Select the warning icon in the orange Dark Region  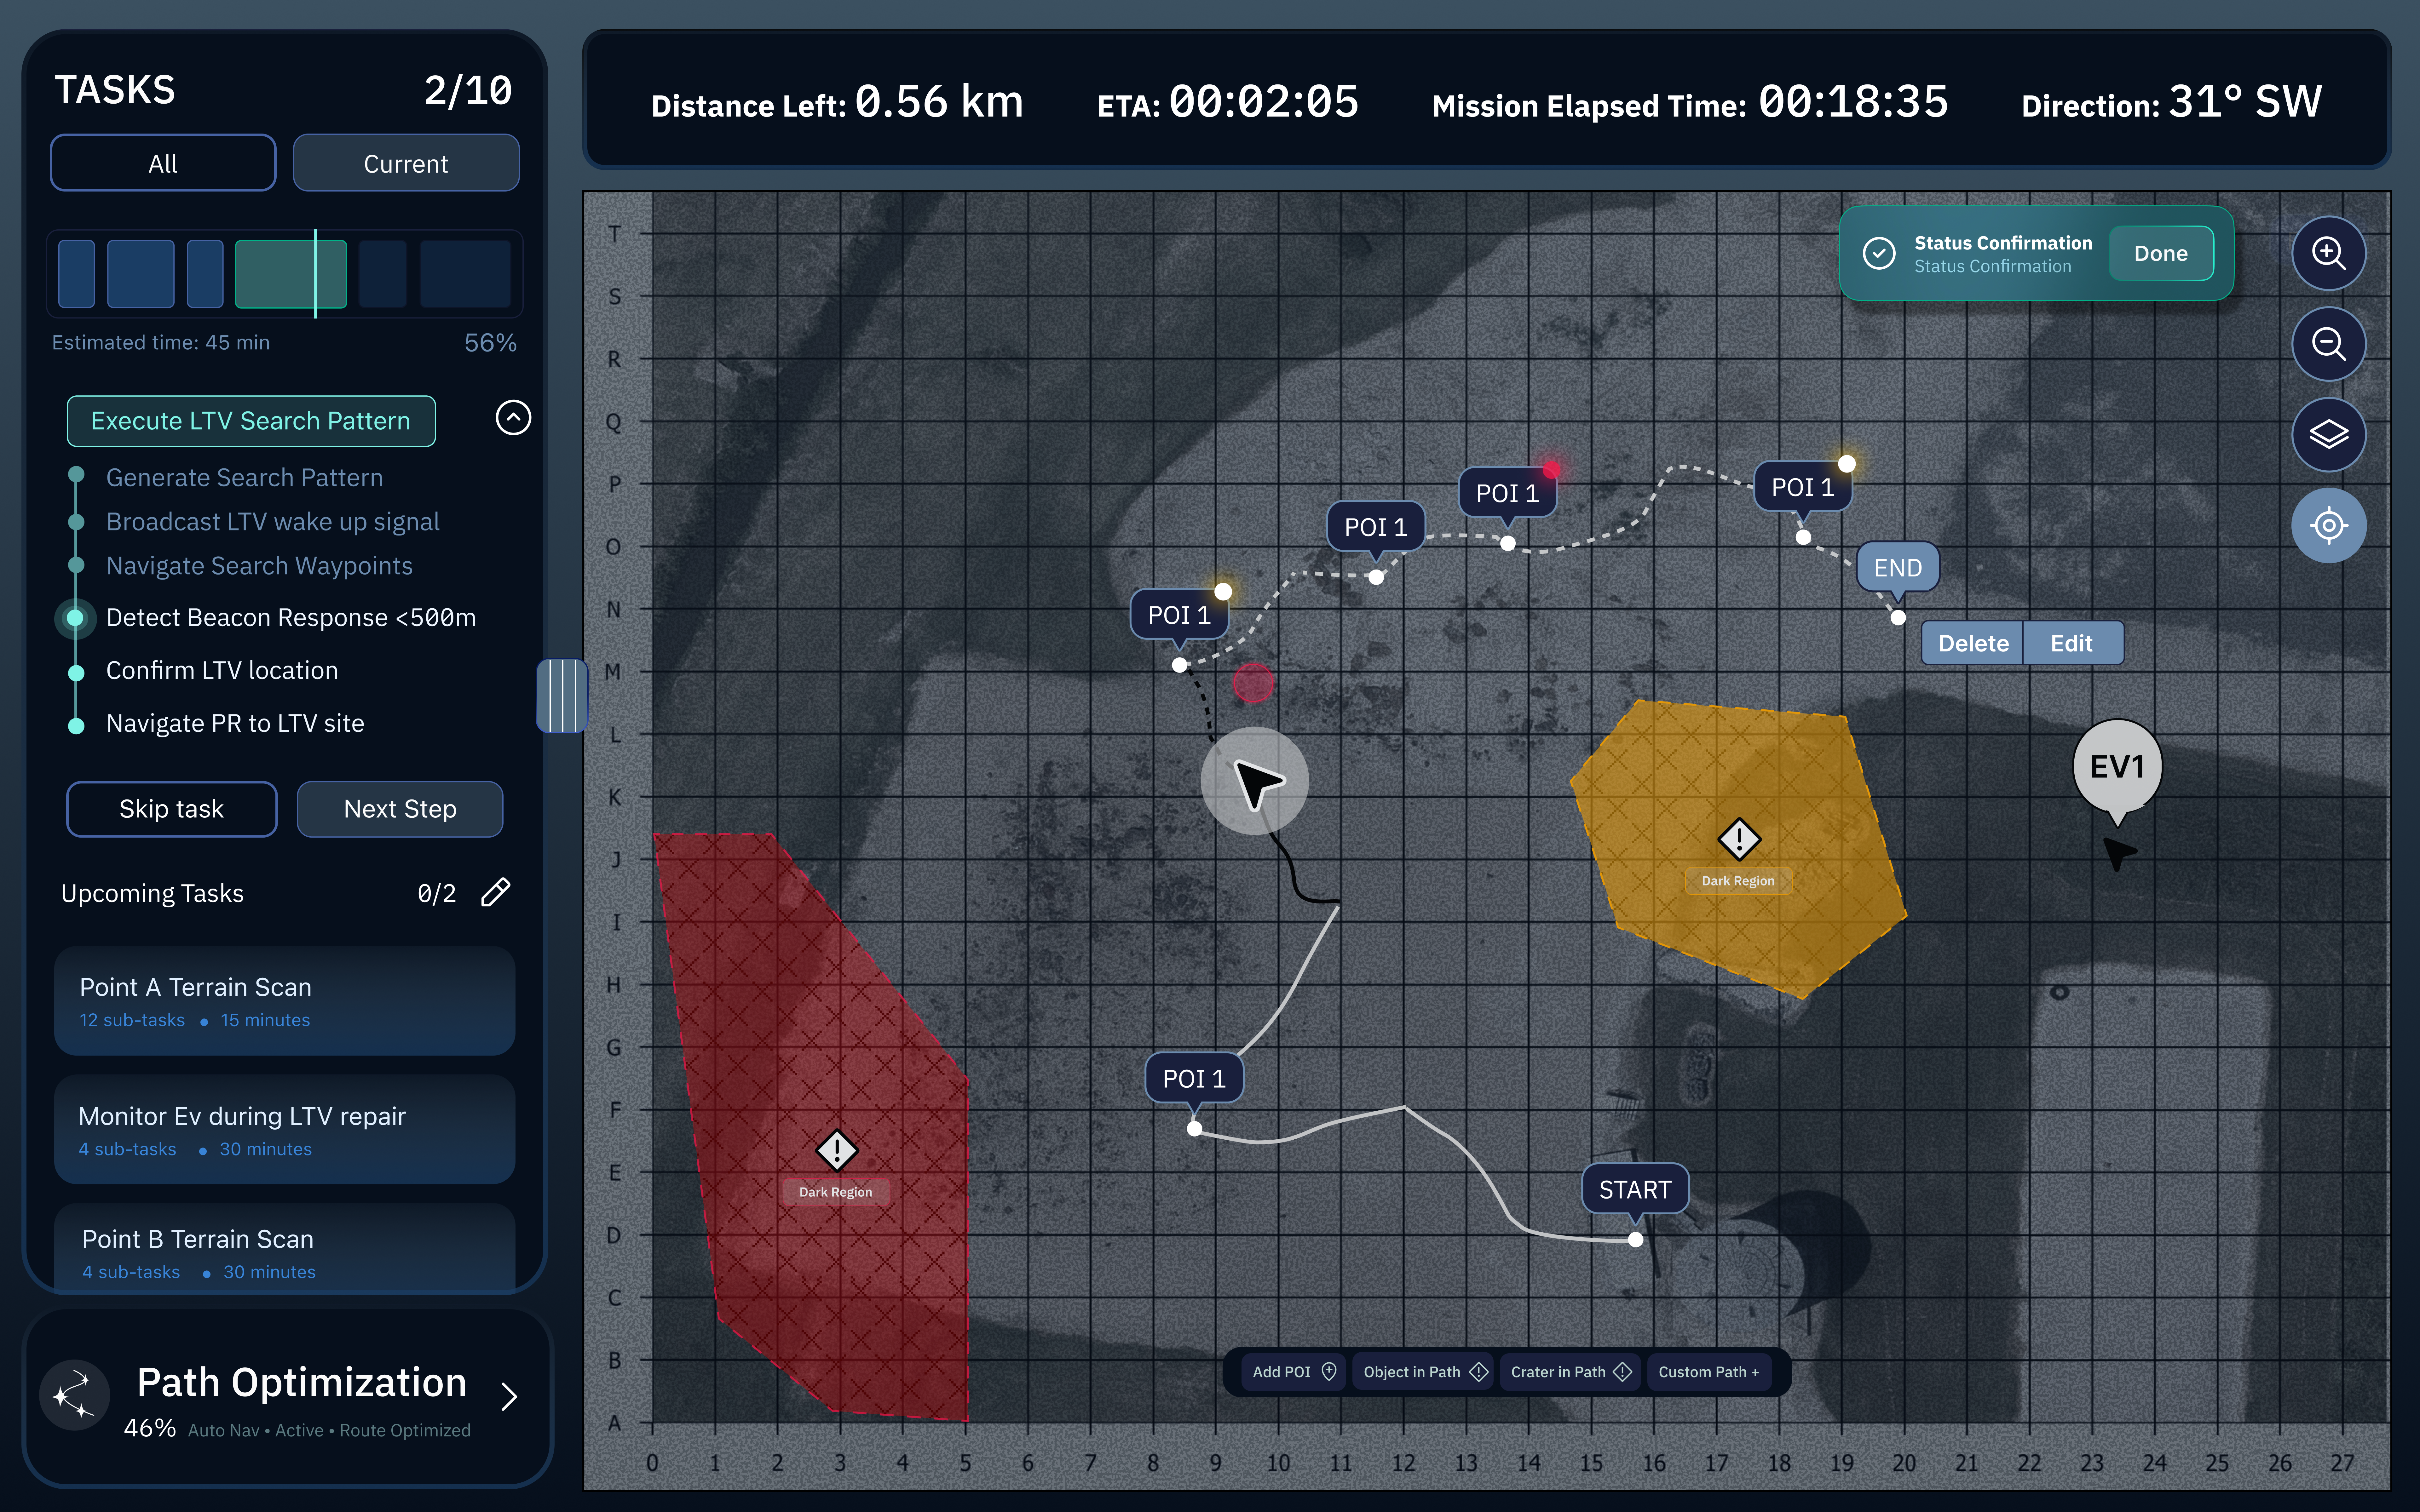tap(1739, 839)
